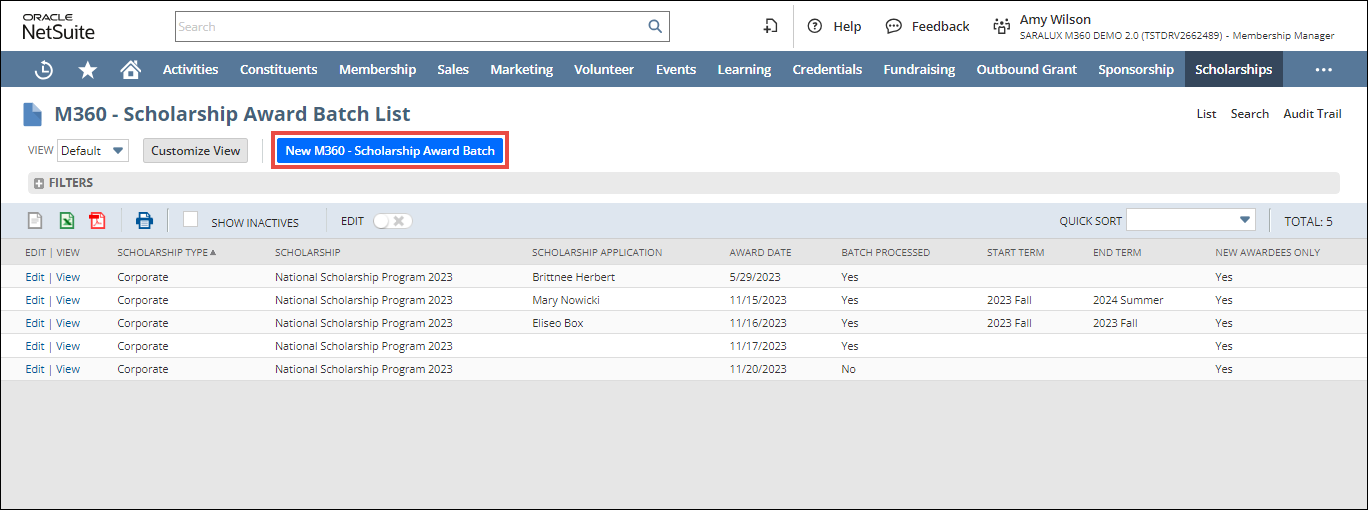The image size is (1368, 510).
Task: Go to Home via house icon
Action: (130, 69)
